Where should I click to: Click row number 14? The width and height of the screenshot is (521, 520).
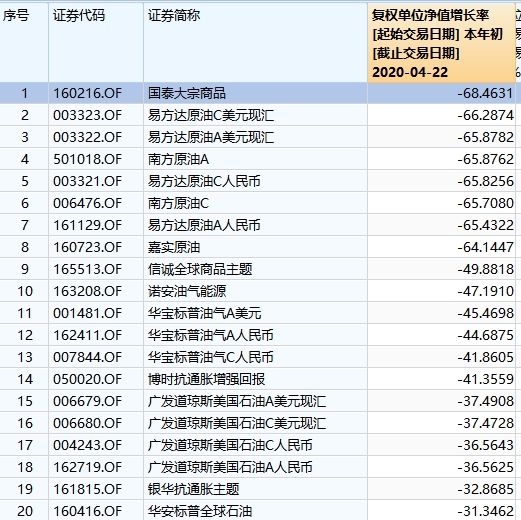point(25,379)
